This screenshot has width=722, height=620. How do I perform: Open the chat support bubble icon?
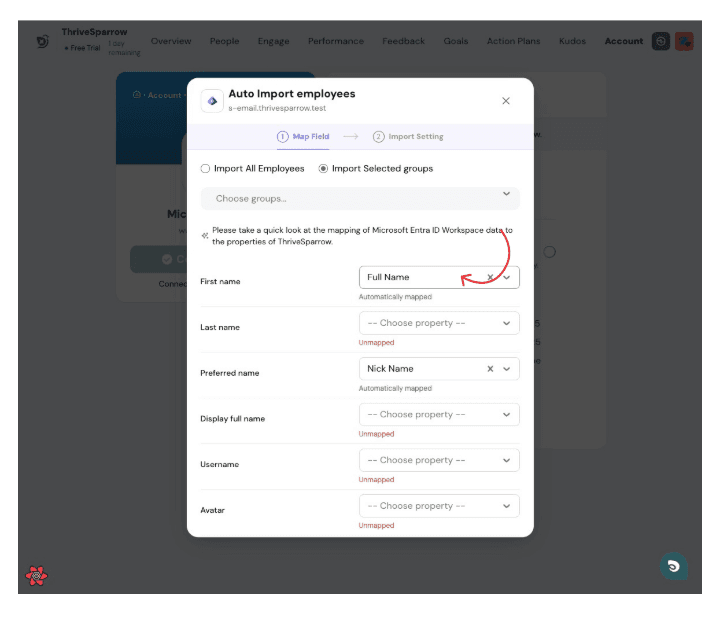[x=673, y=566]
